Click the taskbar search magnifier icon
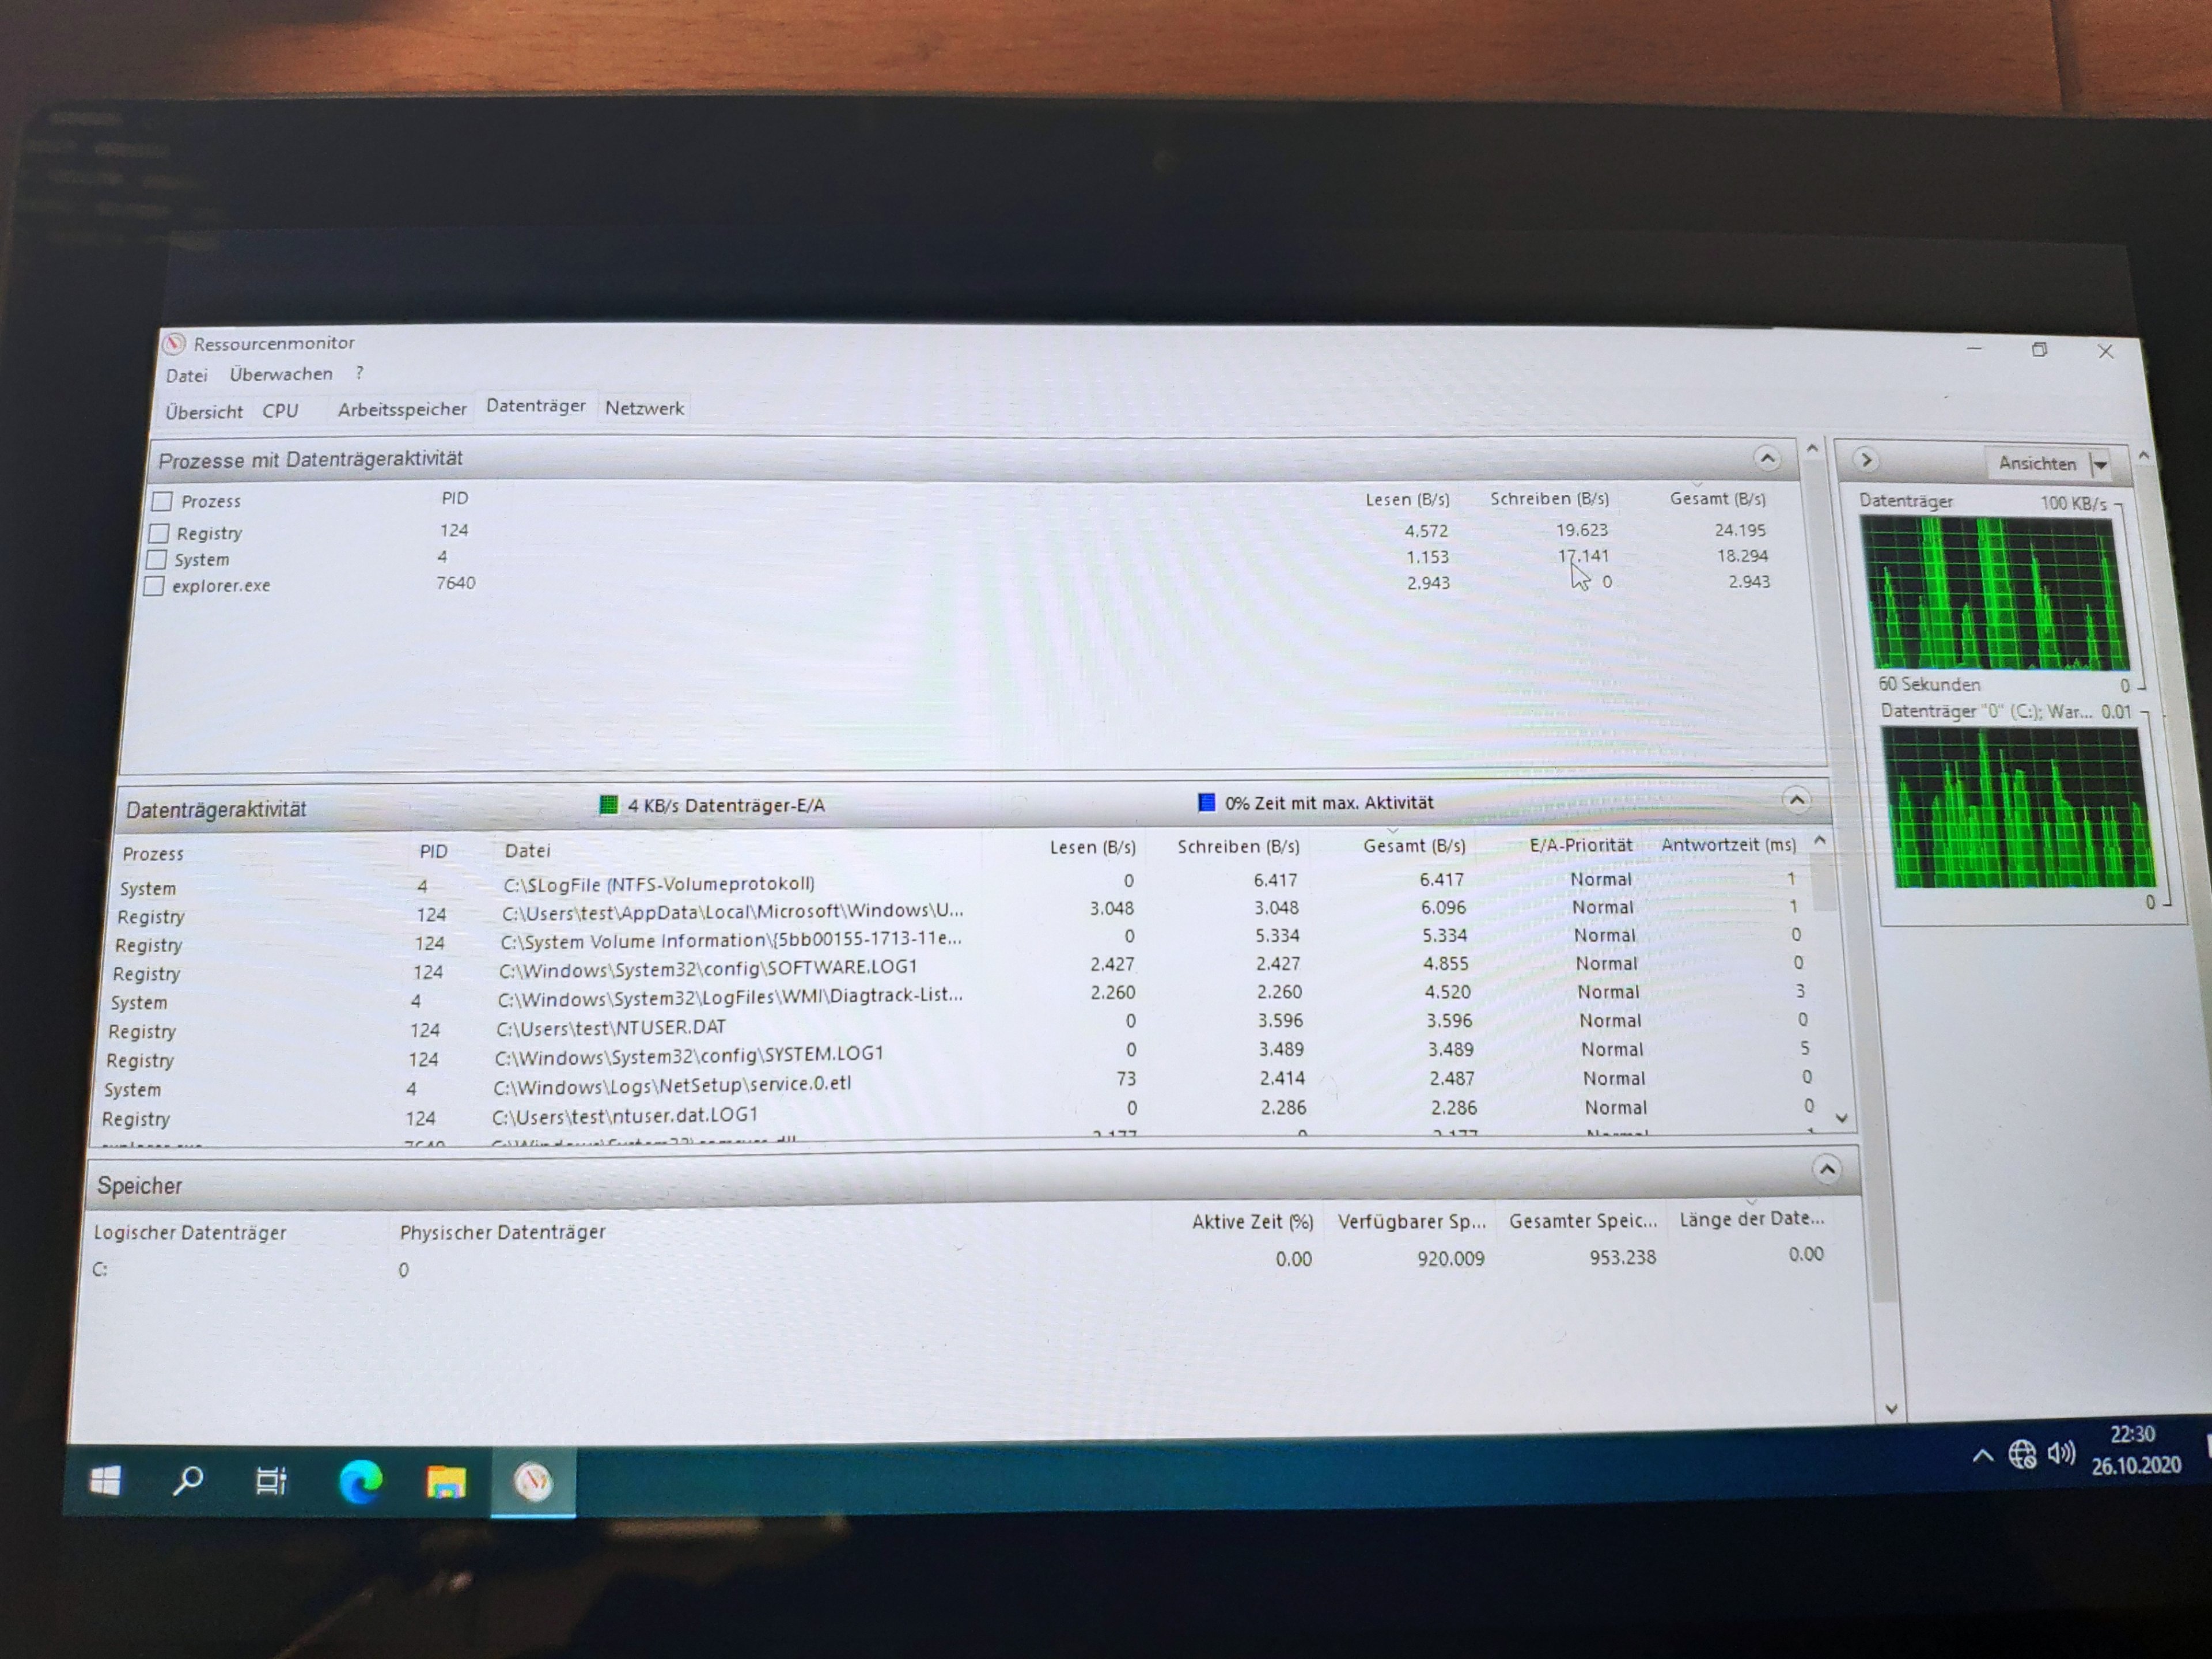 click(x=187, y=1481)
